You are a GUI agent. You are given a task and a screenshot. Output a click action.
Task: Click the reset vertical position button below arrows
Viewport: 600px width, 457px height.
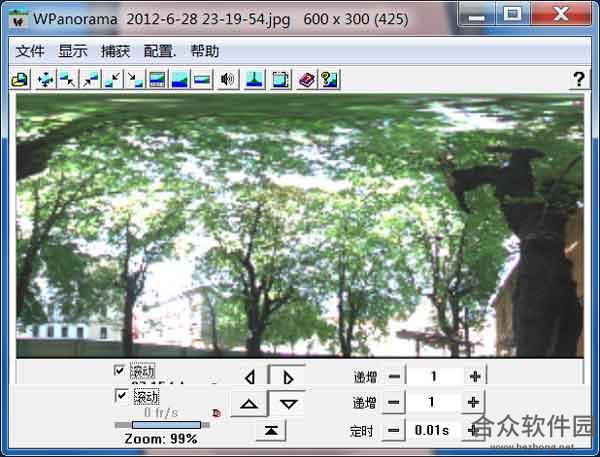click(x=271, y=431)
